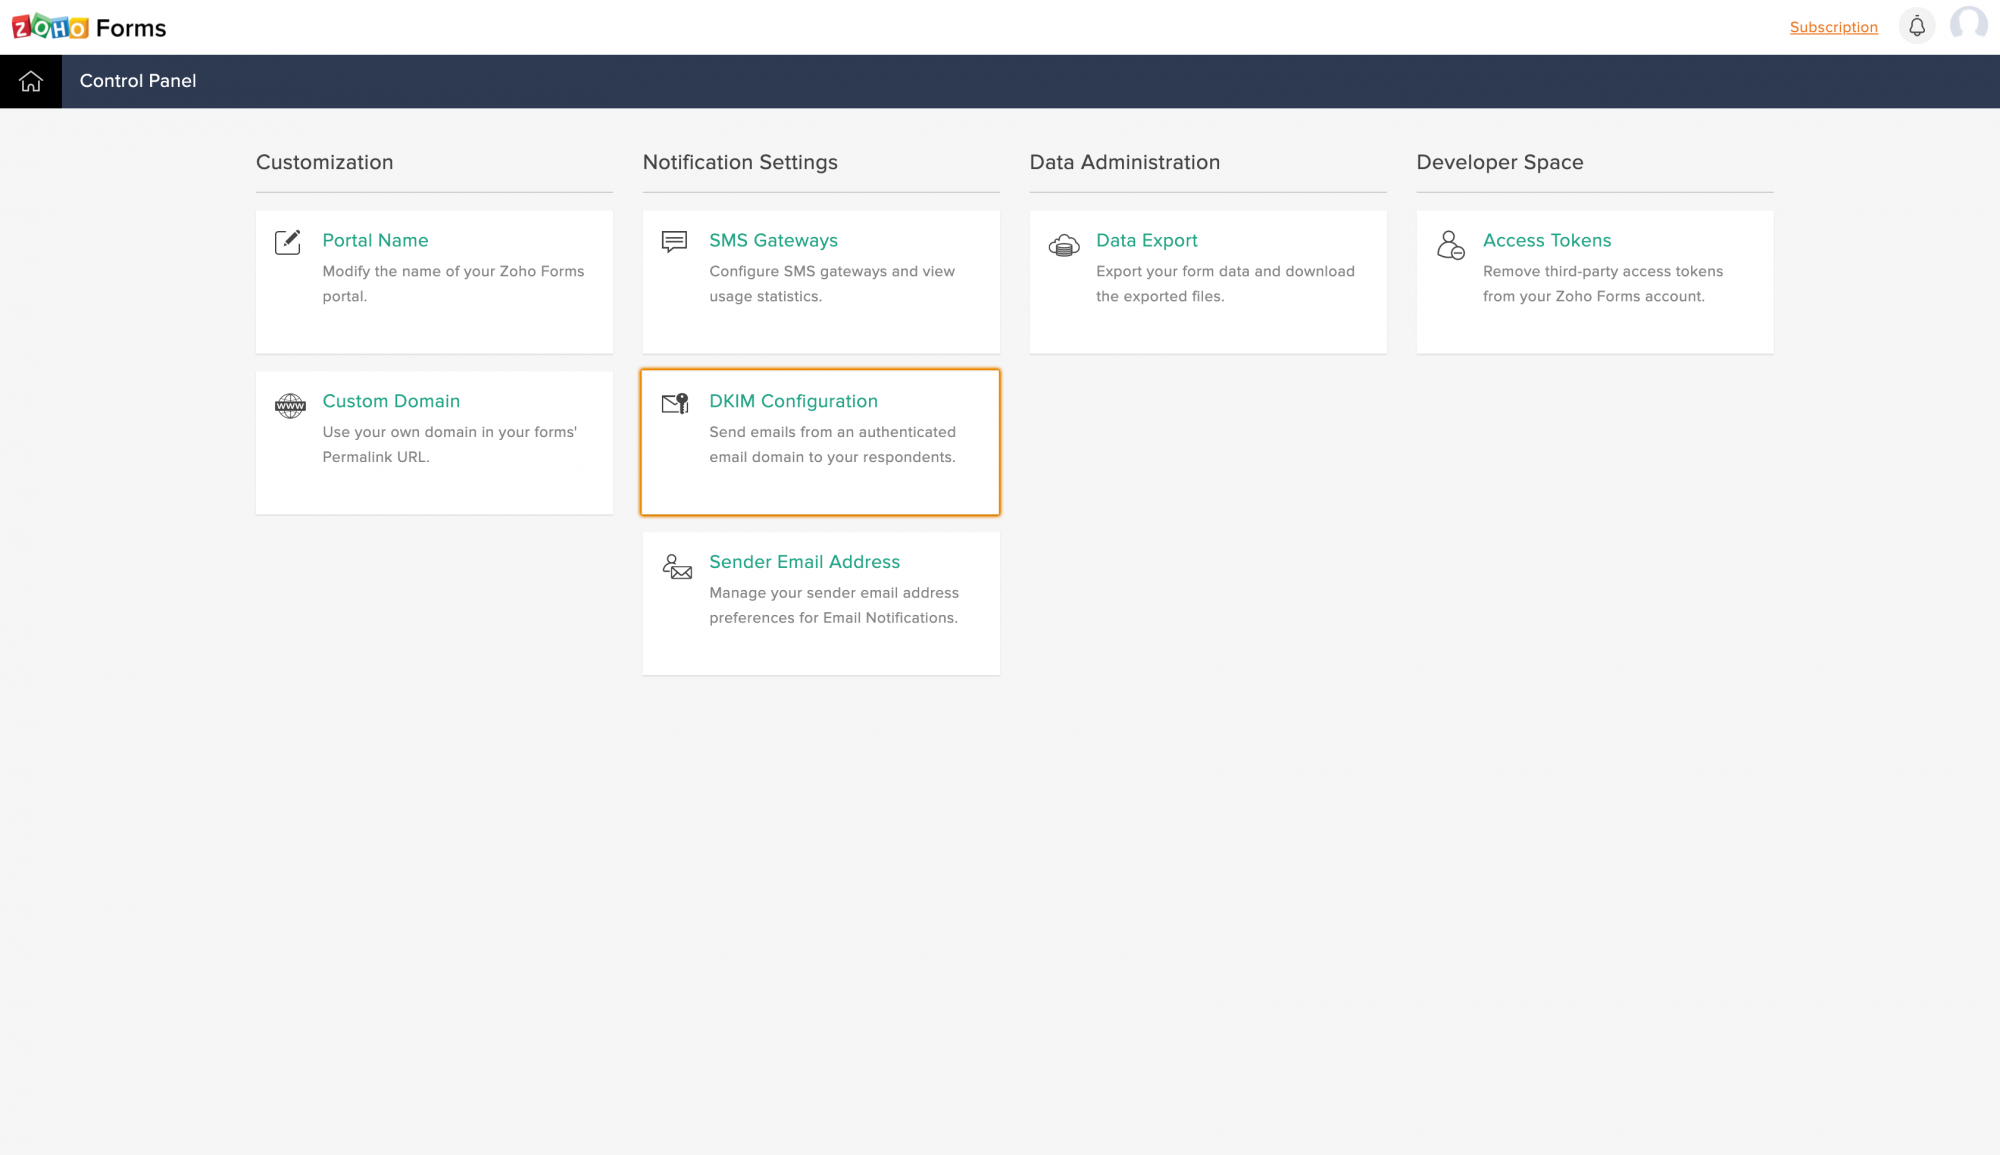Click 'Remove third-party access tokens' description

[x=1603, y=284]
